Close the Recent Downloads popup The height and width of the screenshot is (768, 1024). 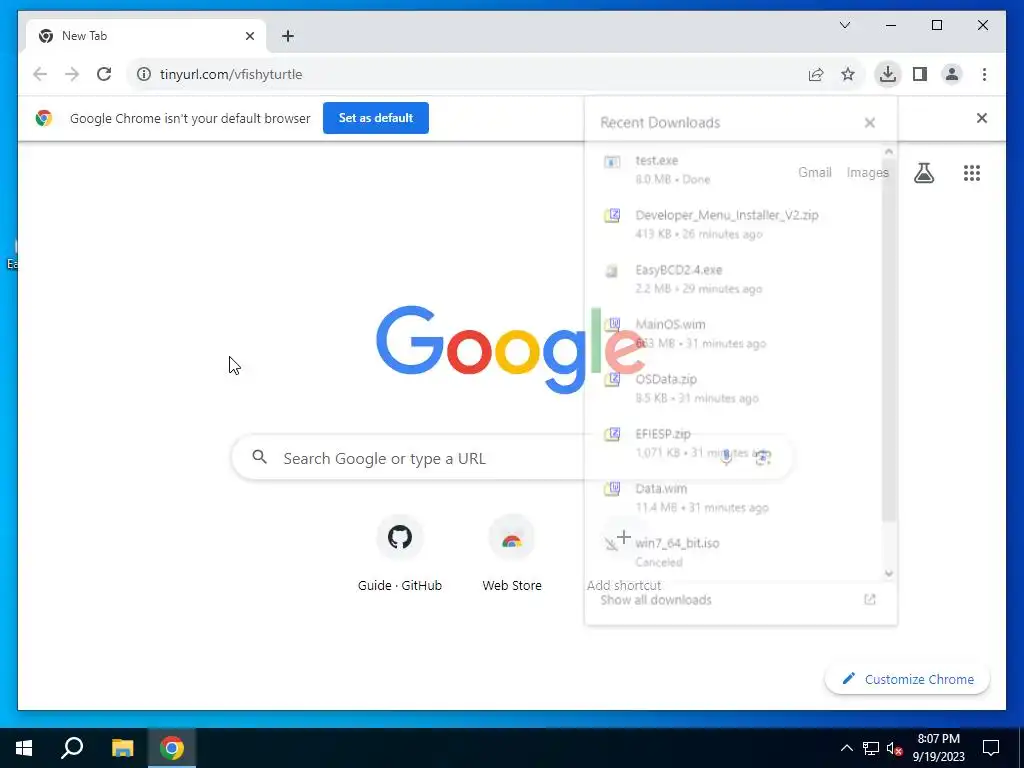click(869, 123)
